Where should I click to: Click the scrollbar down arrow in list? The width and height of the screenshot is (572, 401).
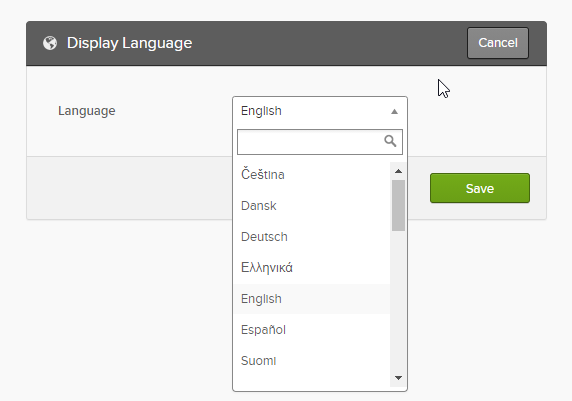pos(398,378)
